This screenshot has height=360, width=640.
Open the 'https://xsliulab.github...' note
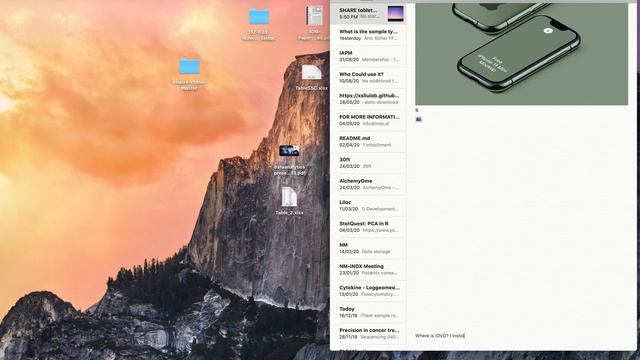(x=368, y=99)
